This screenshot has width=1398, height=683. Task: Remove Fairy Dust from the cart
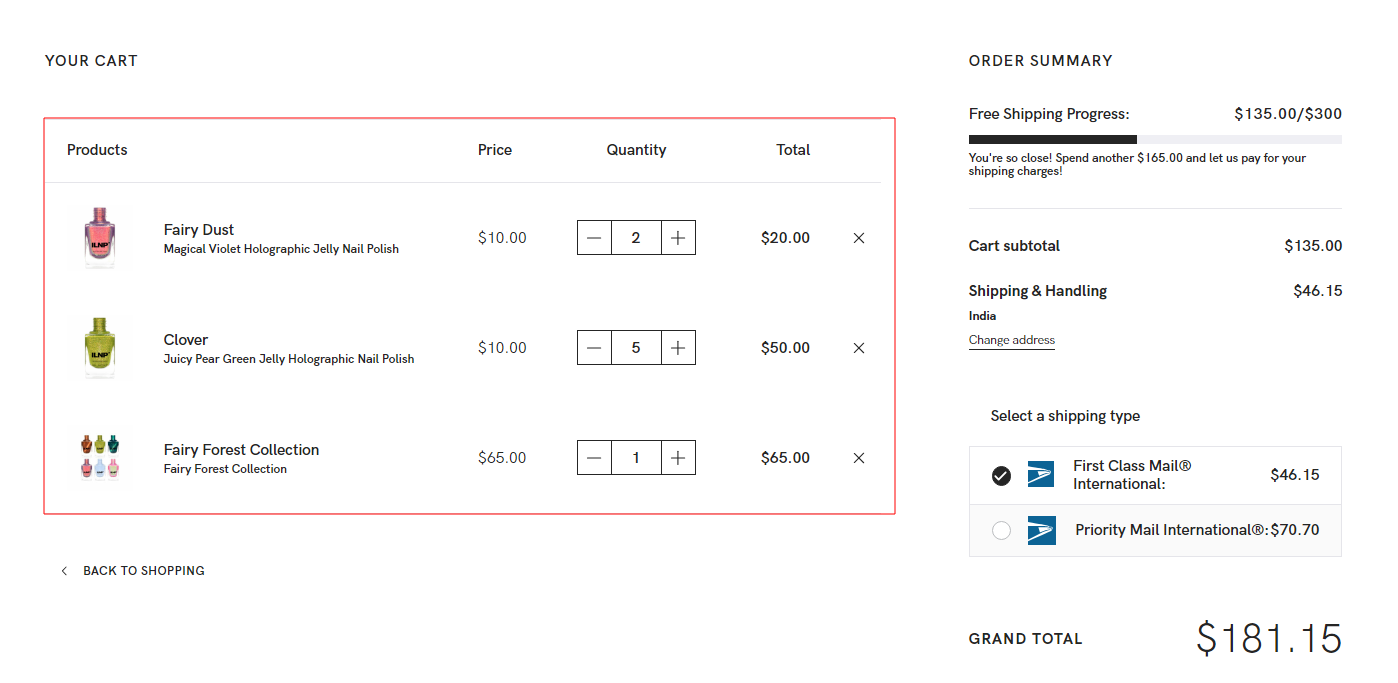tap(858, 237)
